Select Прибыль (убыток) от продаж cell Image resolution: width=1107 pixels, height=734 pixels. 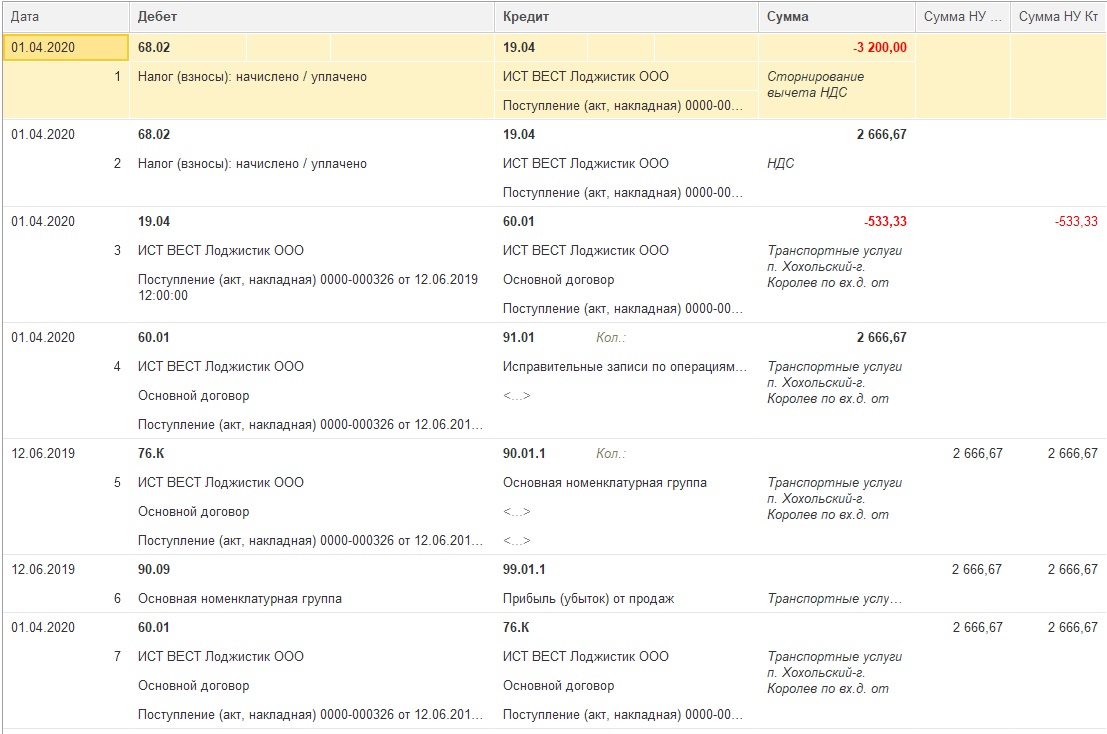tap(588, 598)
